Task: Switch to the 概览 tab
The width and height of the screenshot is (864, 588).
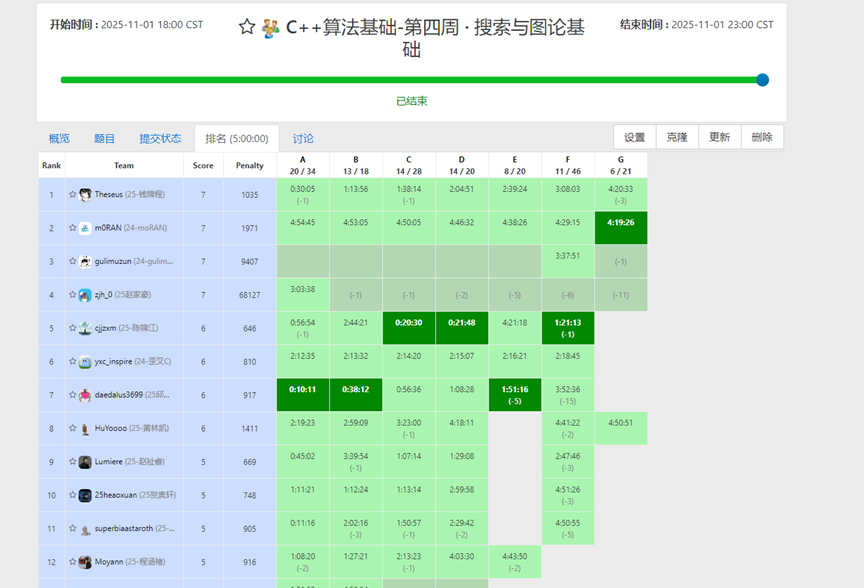Action: pos(59,138)
